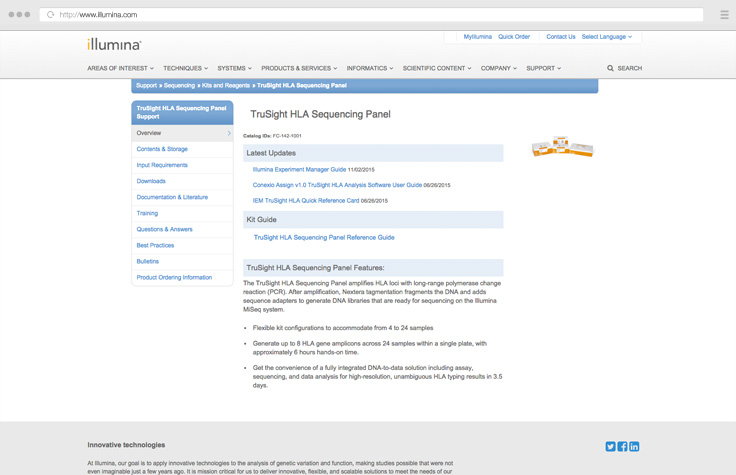Open the Scientific Content menu
Image resolution: width=736 pixels, height=475 pixels.
click(436, 68)
